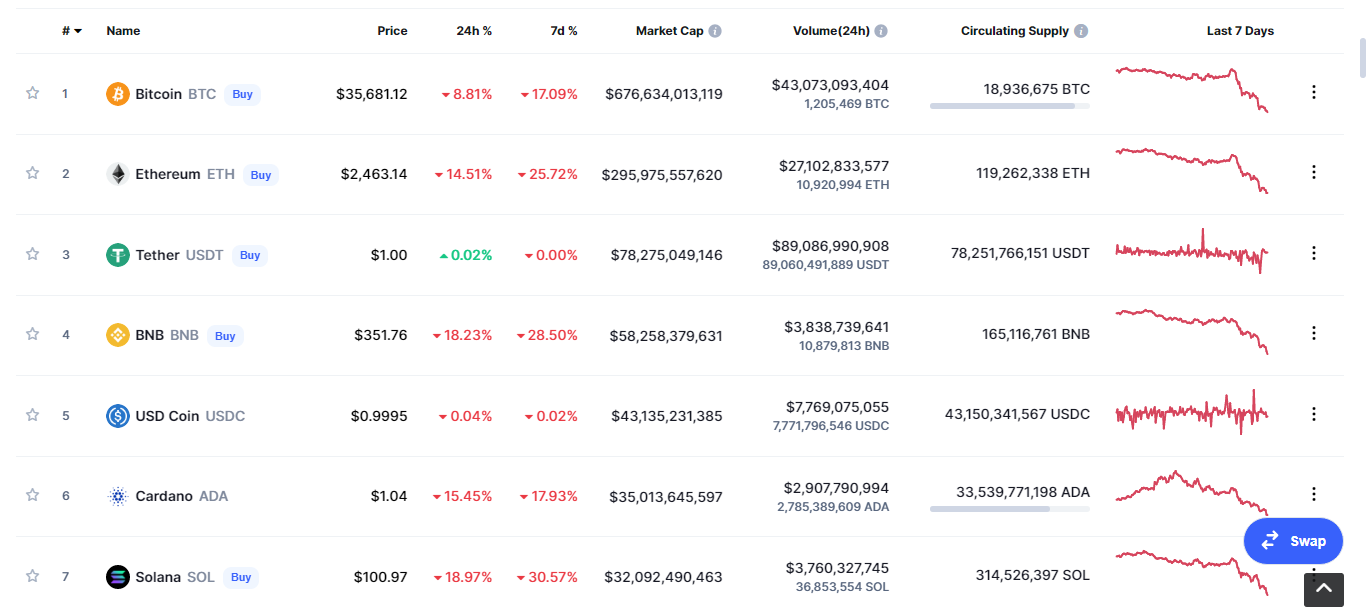Sort table by the Price column header
1366x609 pixels.
[x=392, y=31]
